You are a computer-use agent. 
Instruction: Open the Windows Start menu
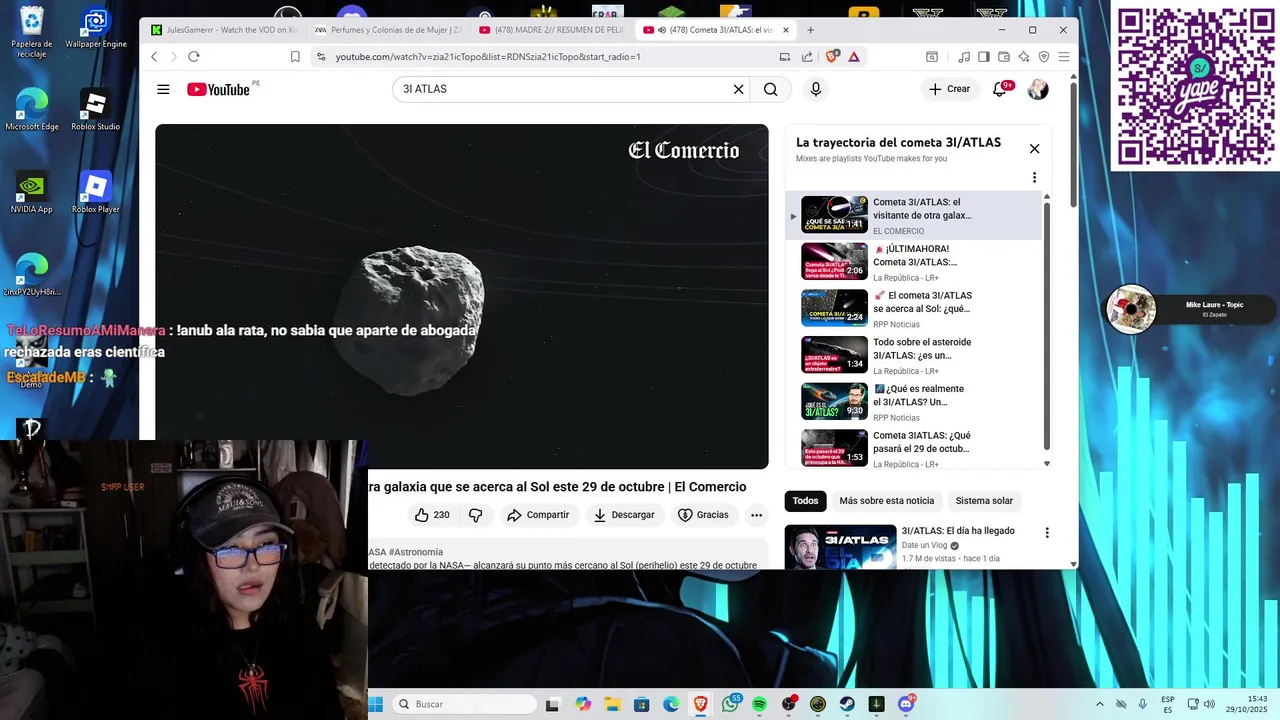point(375,704)
